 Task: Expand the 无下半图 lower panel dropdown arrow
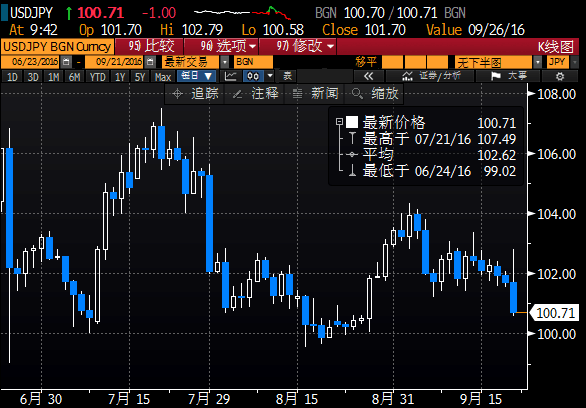(x=537, y=62)
